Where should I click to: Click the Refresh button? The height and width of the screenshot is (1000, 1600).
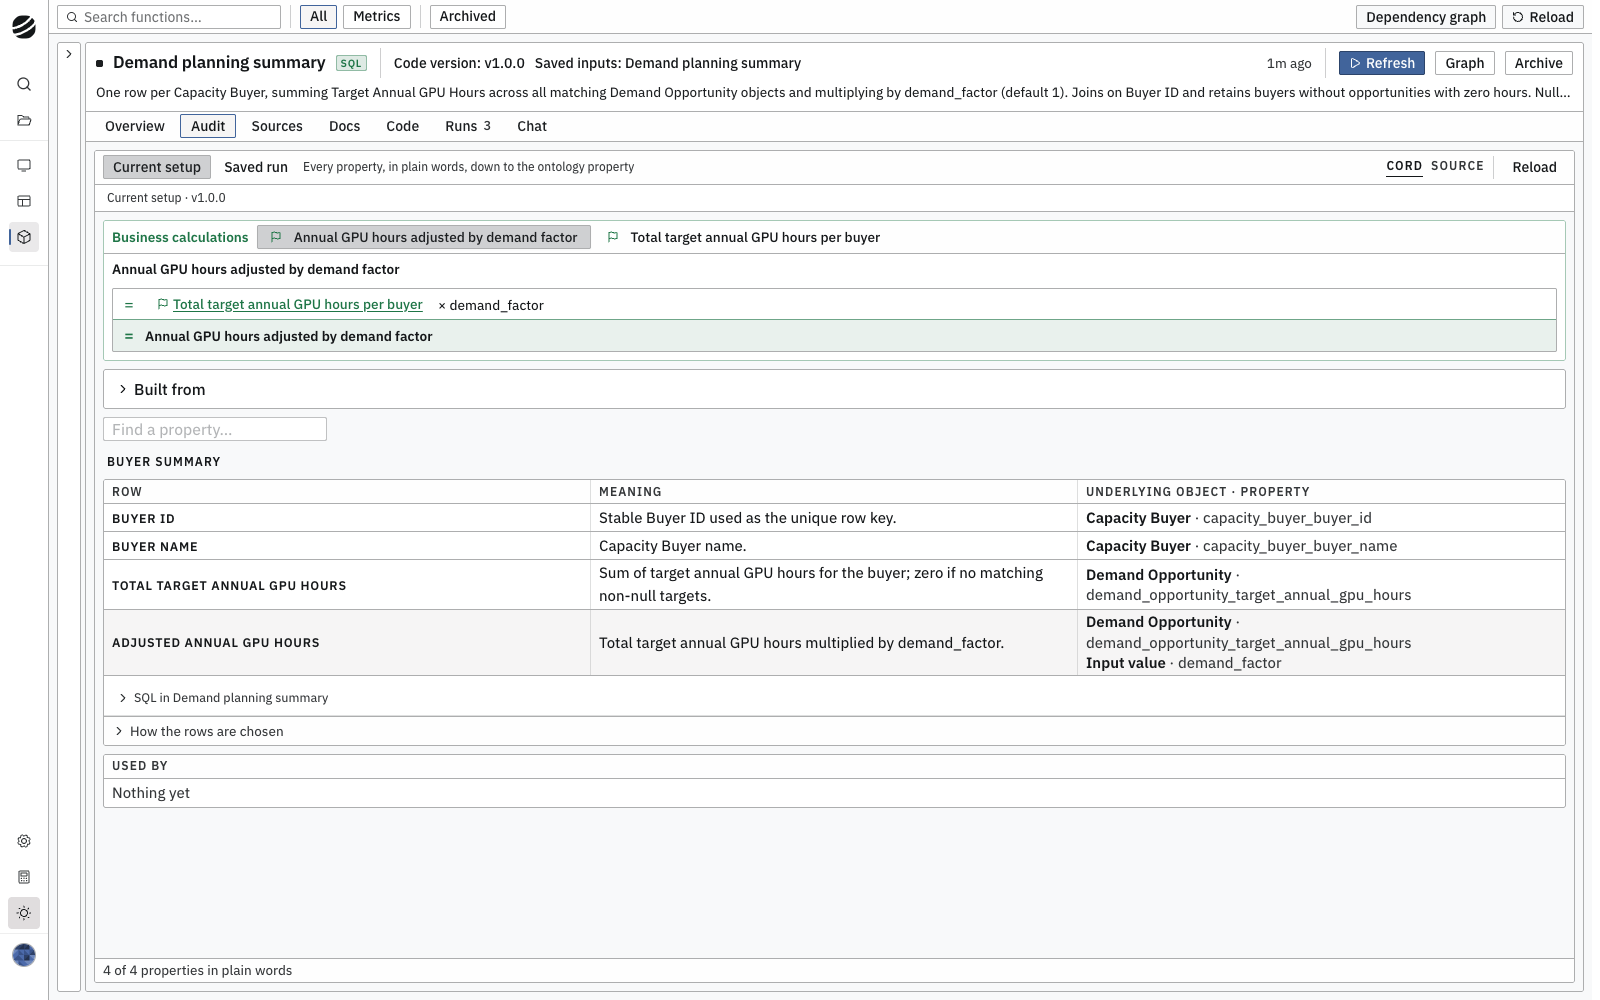(1382, 63)
